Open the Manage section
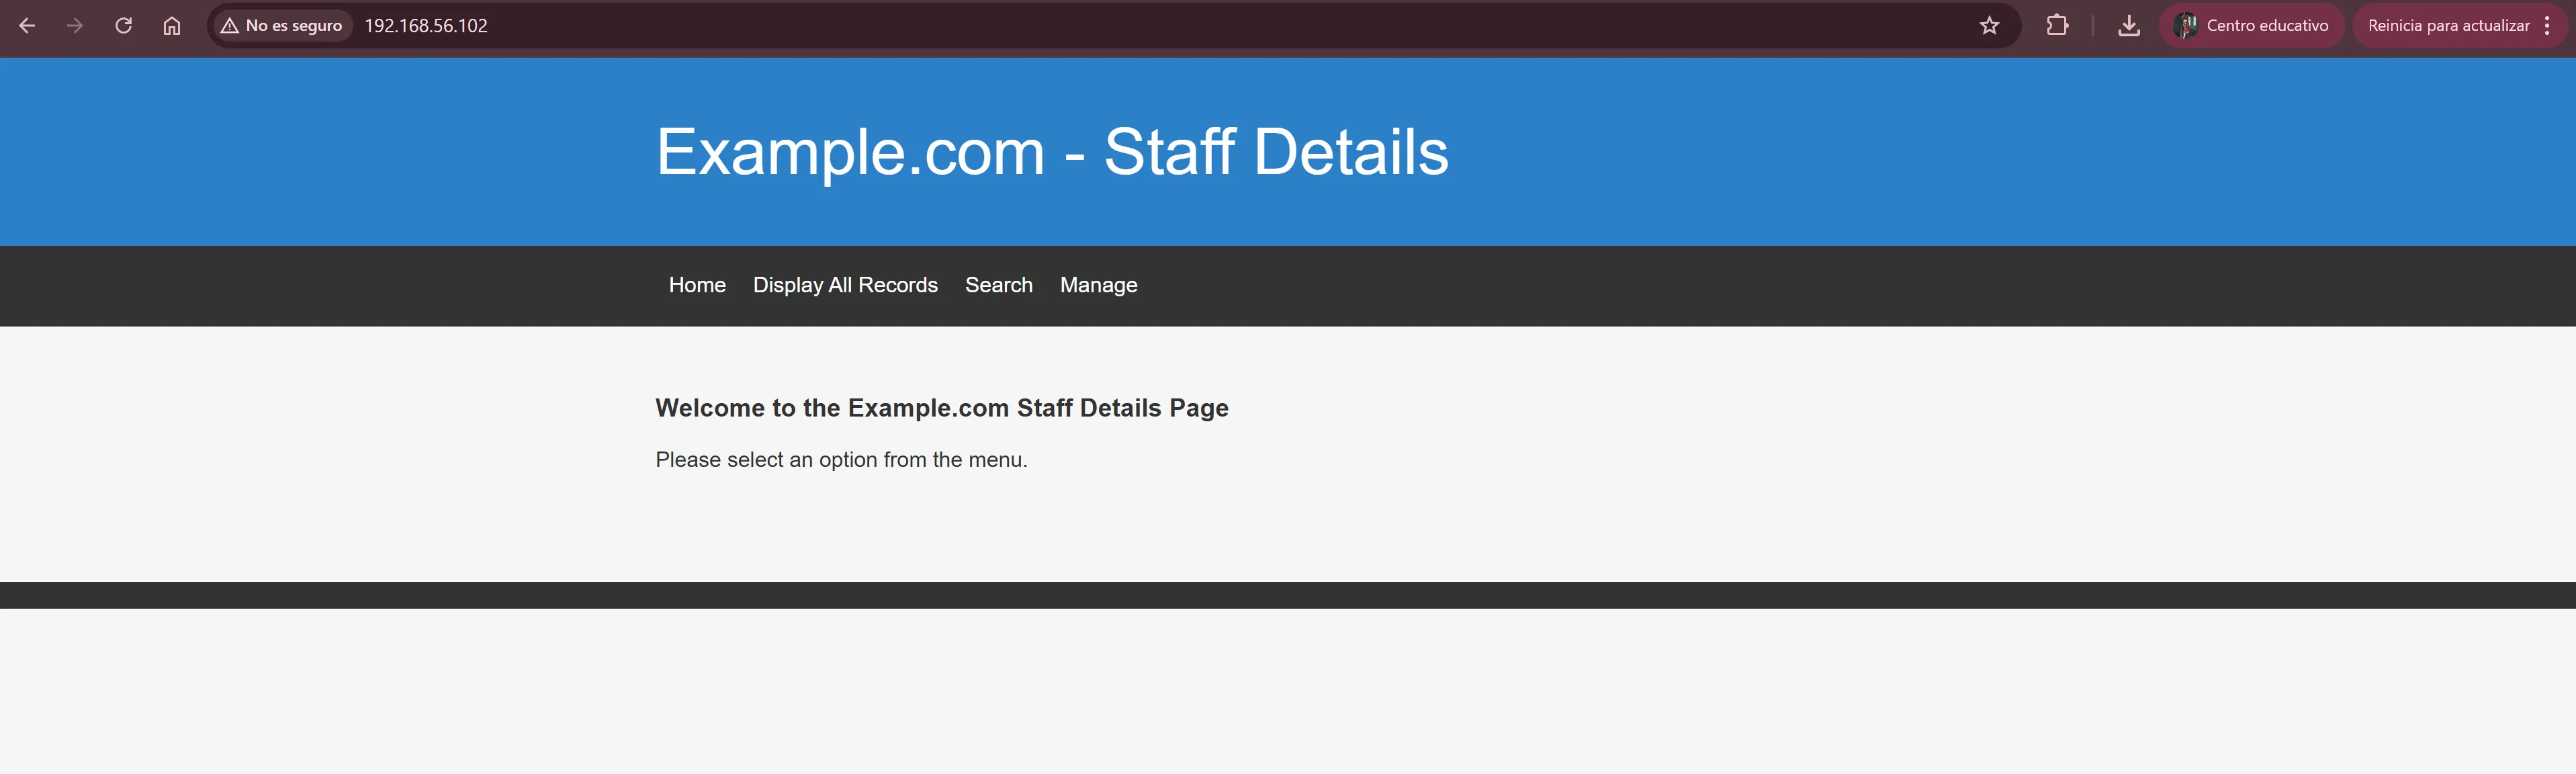The height and width of the screenshot is (774, 2576). coord(1098,285)
